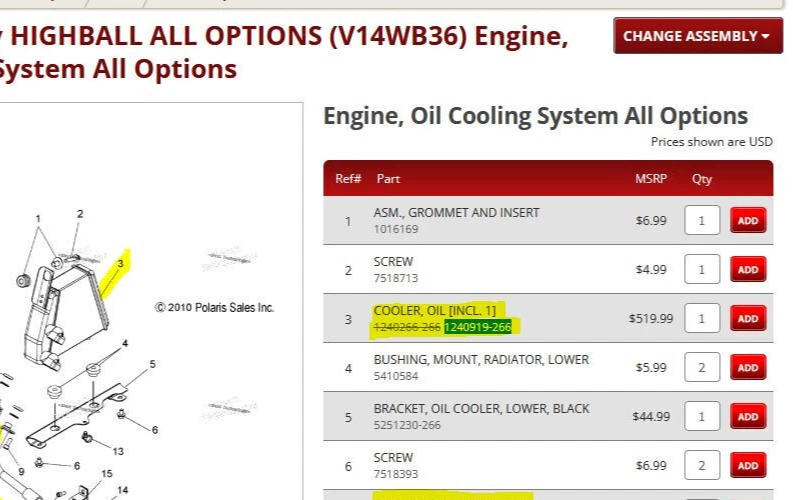The width and height of the screenshot is (793, 500).
Task: Edit quantity for the Oil Cooler
Action: [702, 318]
